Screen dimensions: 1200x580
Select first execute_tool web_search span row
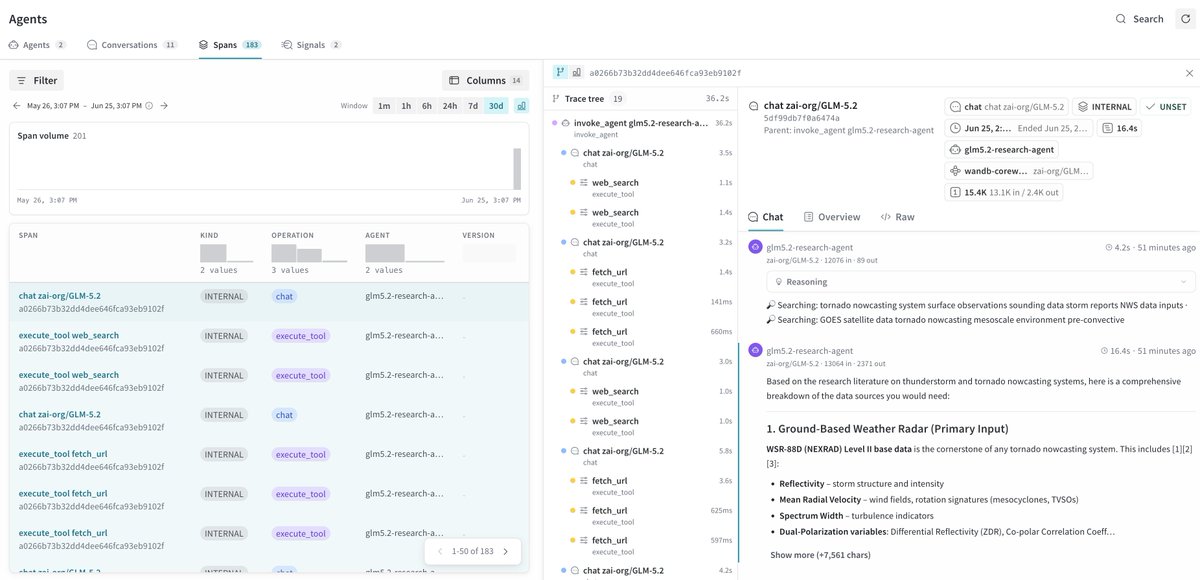[269, 341]
